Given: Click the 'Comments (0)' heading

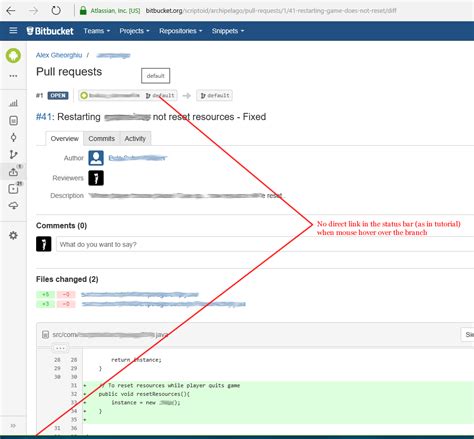Looking at the screenshot, I should [61, 226].
